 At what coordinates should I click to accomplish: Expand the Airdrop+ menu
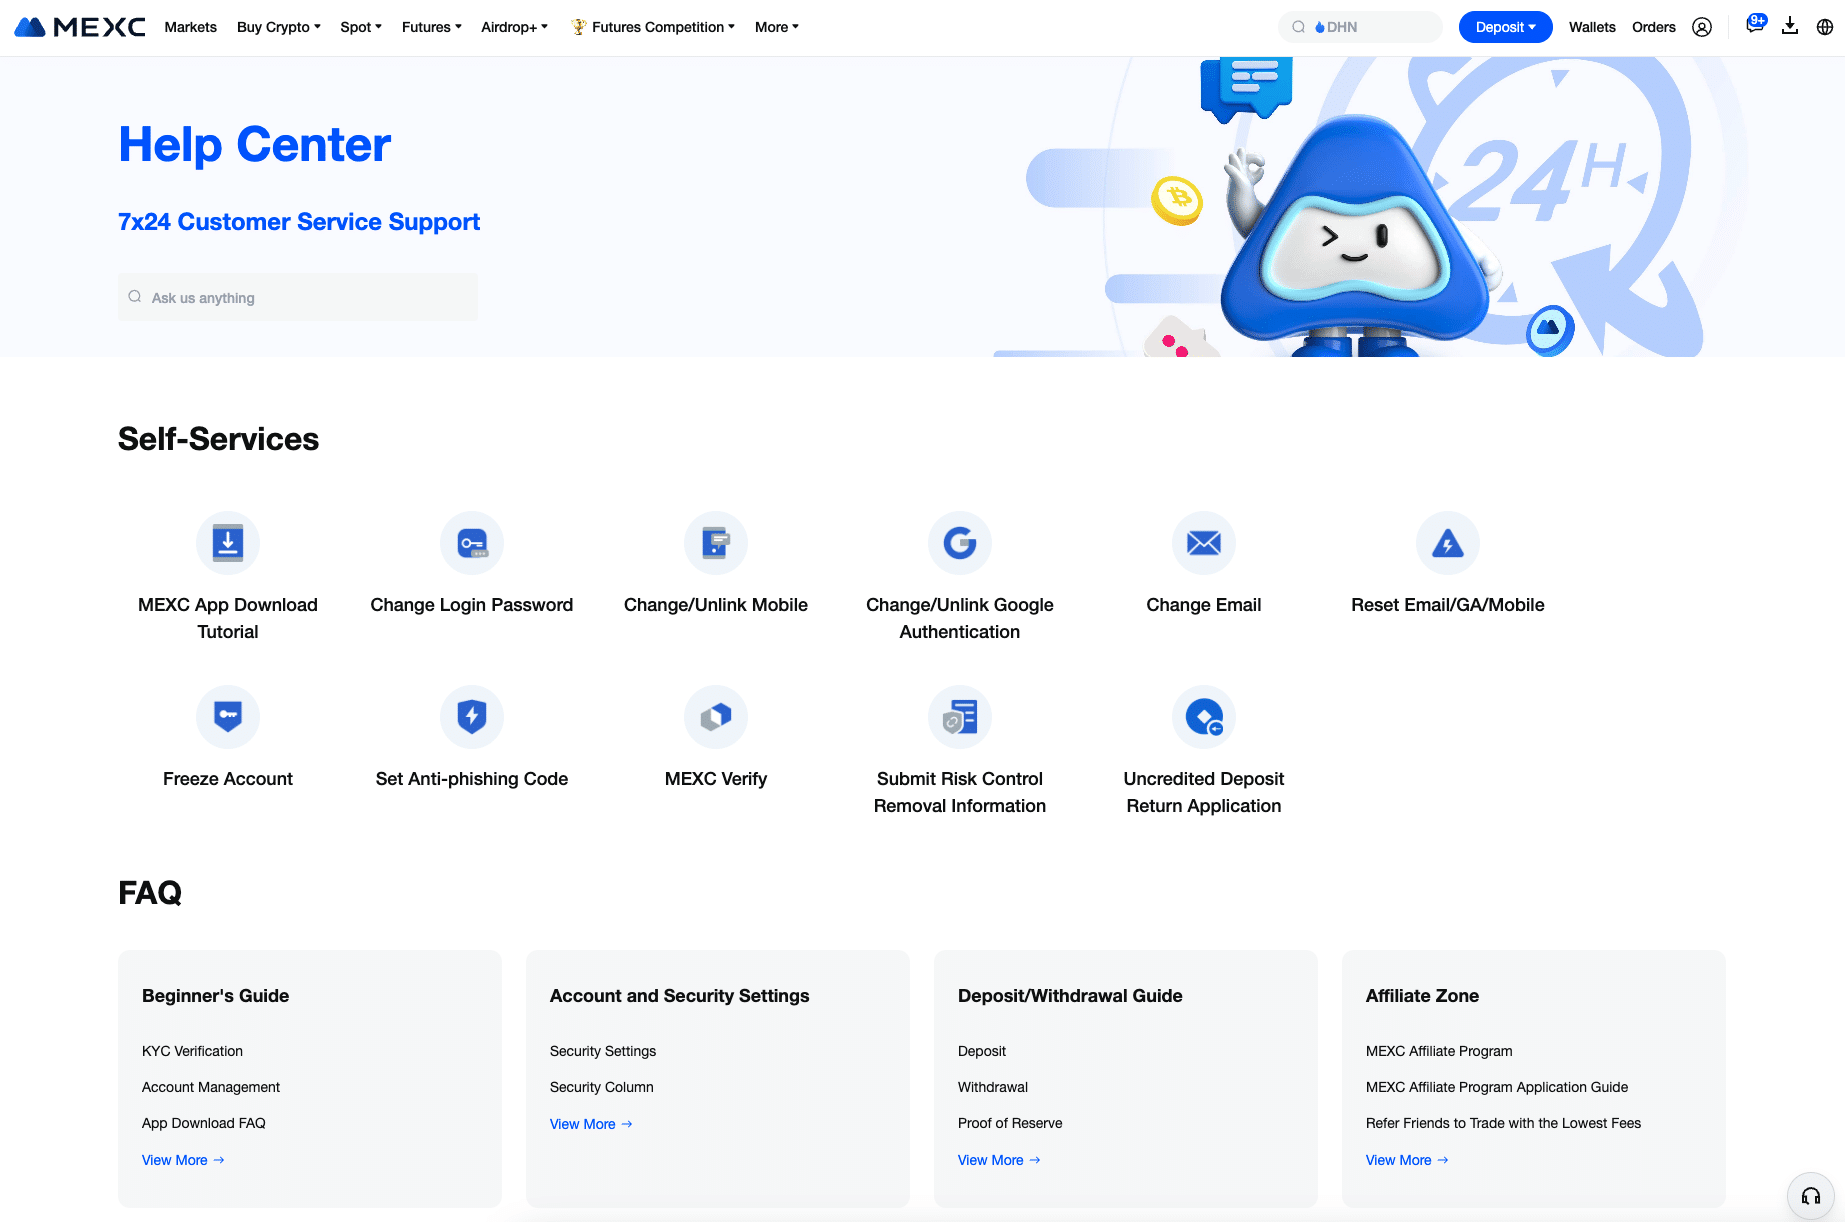pos(515,27)
